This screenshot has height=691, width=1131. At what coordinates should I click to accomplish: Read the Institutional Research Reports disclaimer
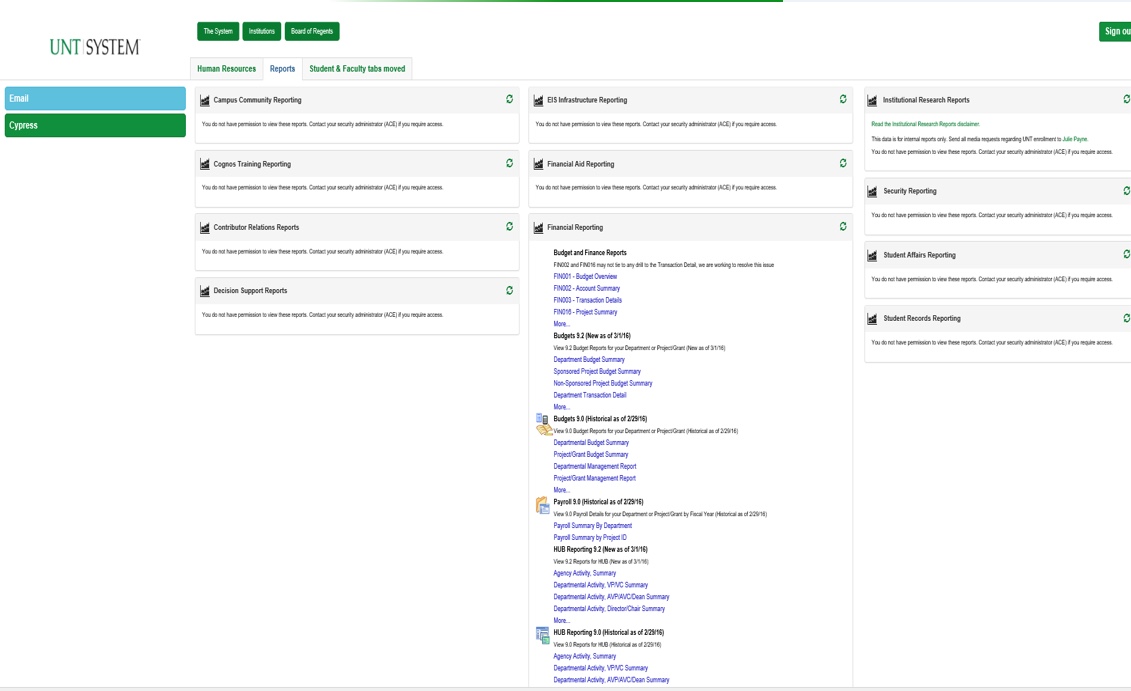925,124
